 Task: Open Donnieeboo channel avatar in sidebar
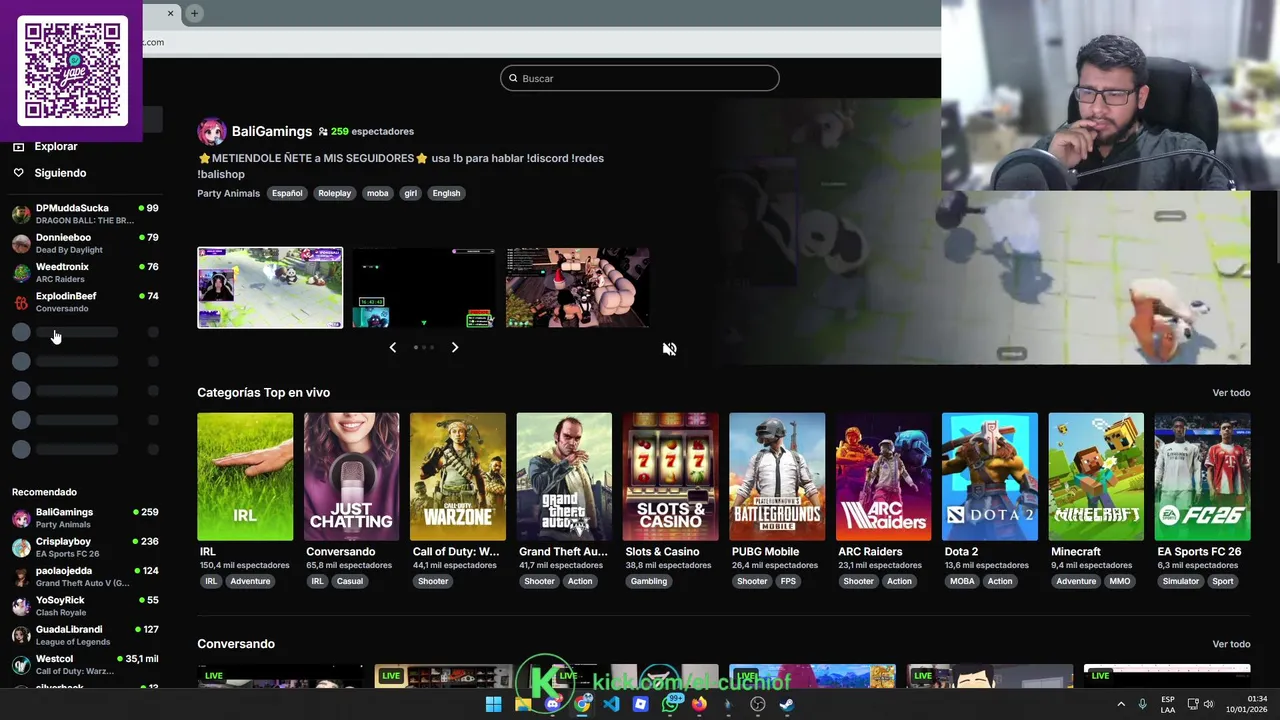[21, 243]
